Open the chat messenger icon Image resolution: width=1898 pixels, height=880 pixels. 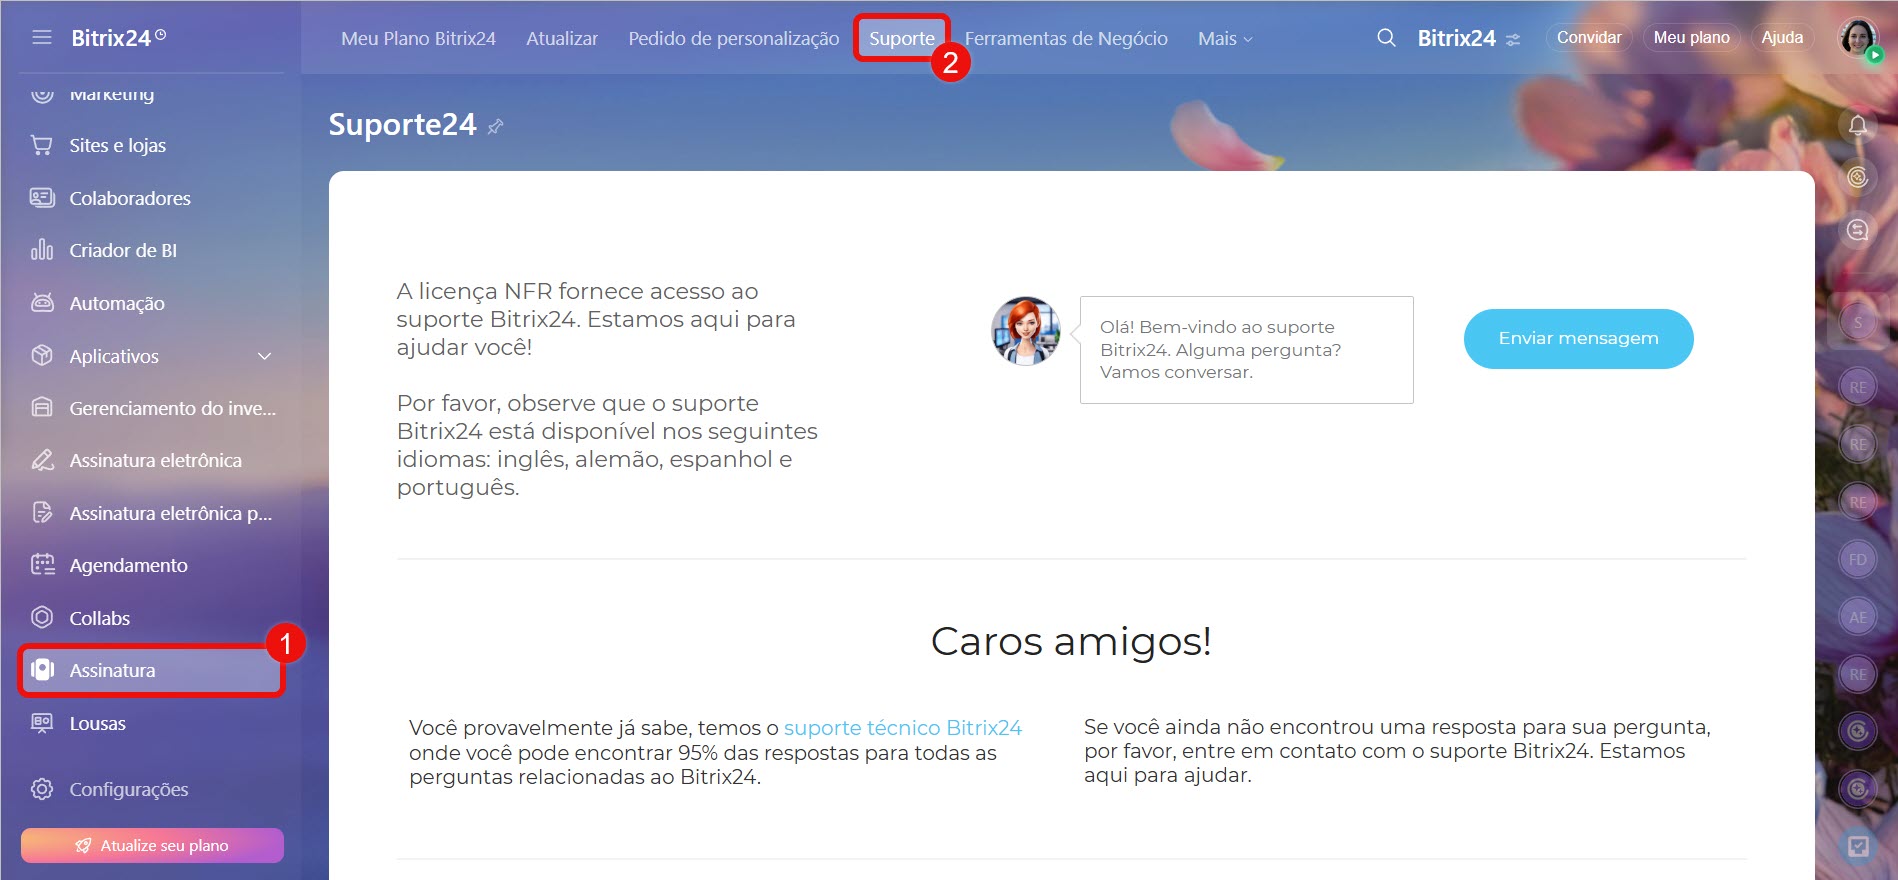1858,230
